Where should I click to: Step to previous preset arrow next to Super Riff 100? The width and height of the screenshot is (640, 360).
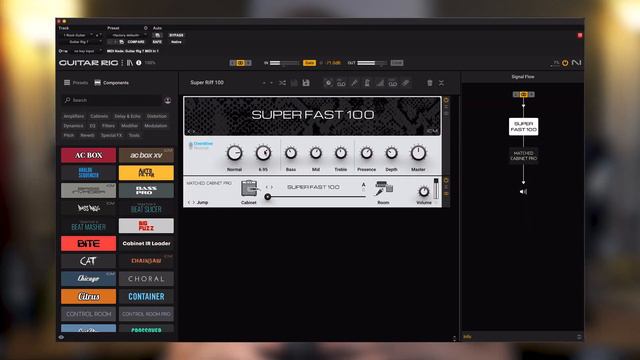pyautogui.click(x=263, y=83)
